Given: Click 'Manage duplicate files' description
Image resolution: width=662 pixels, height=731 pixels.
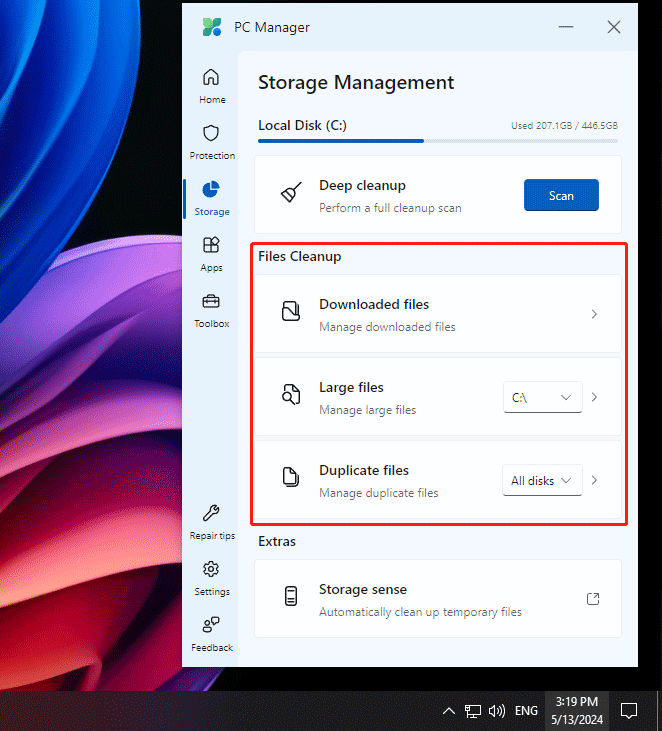Looking at the screenshot, I should [x=379, y=493].
